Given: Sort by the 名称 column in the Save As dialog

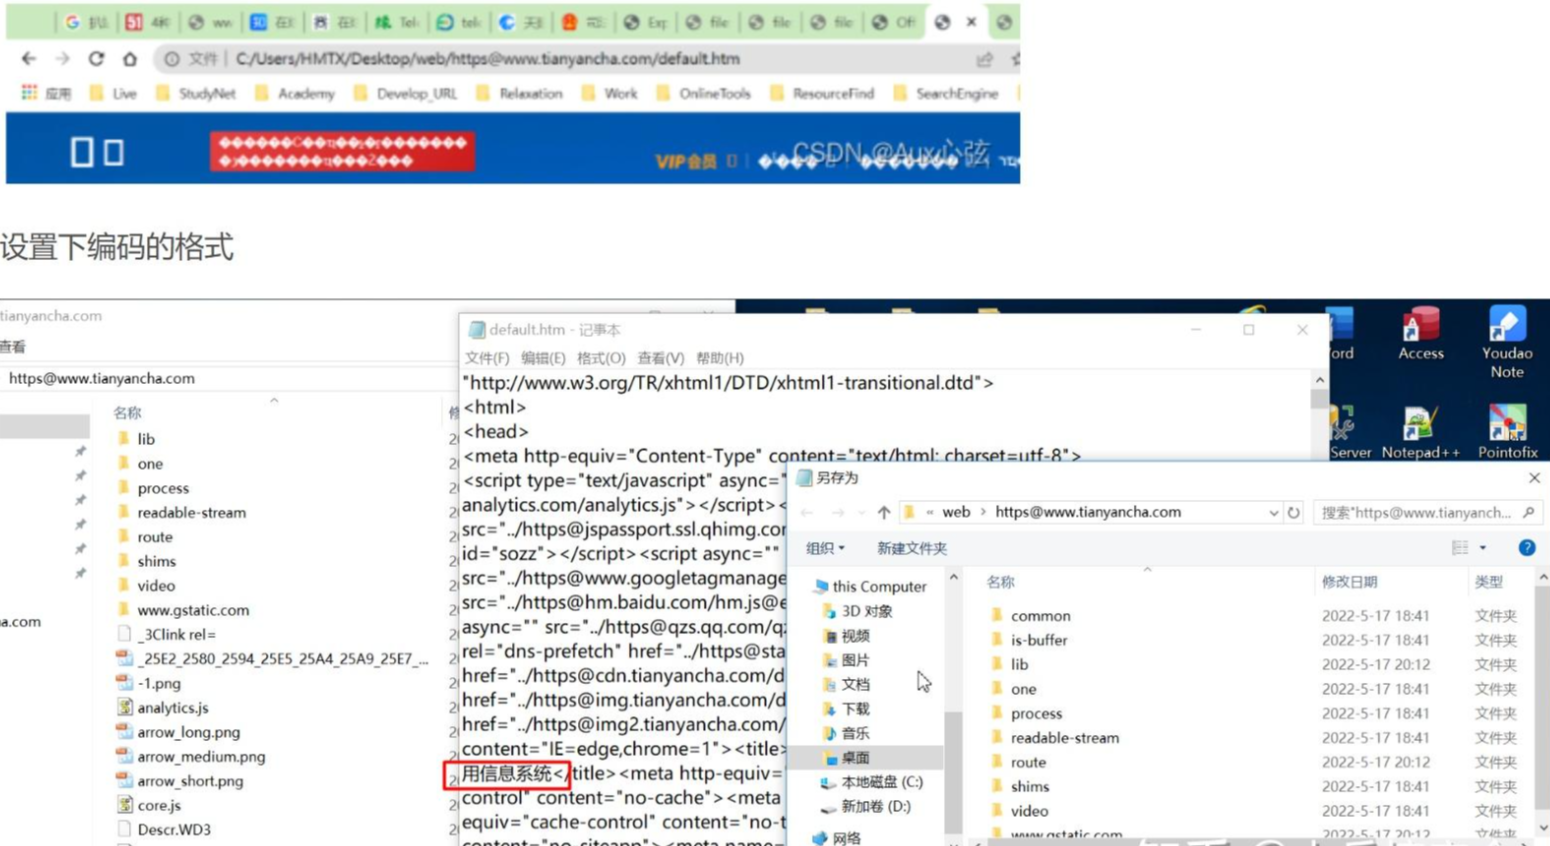Looking at the screenshot, I should pos(1000,582).
